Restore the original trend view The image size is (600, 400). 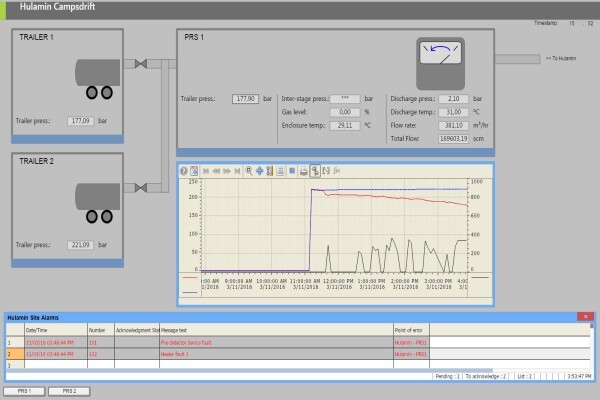[280, 171]
